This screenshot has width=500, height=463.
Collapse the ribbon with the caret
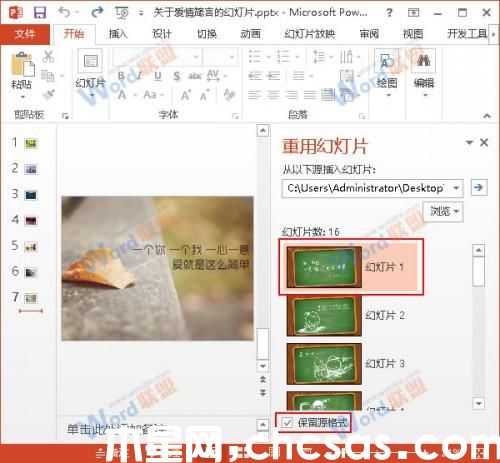pyautogui.click(x=487, y=116)
